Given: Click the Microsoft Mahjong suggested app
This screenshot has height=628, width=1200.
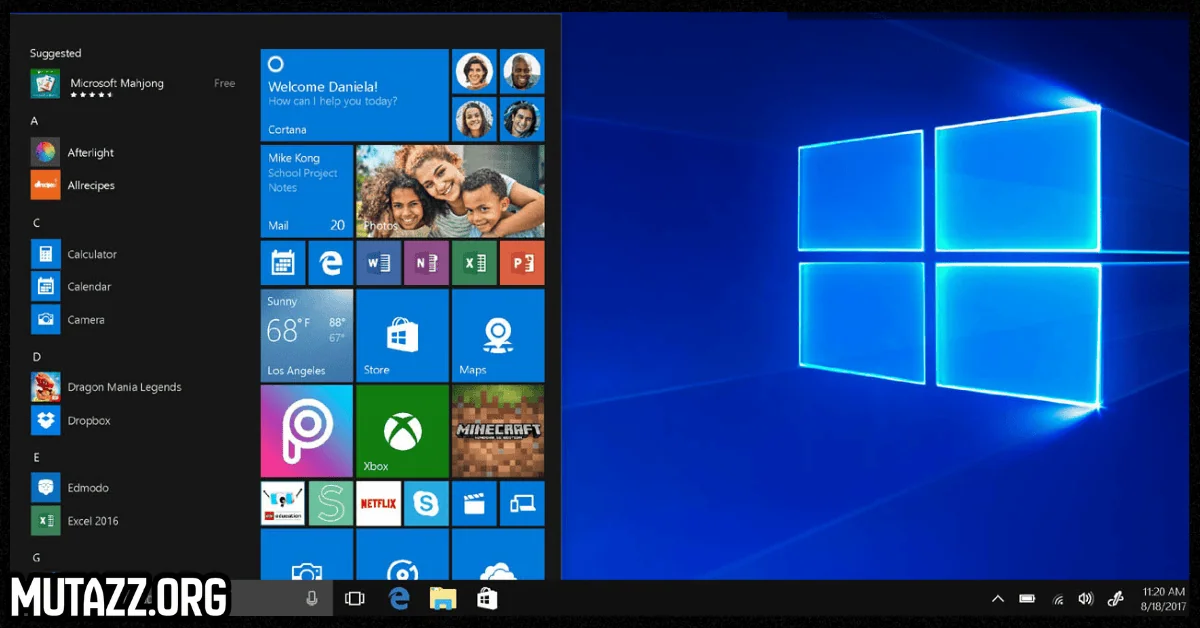Looking at the screenshot, I should (x=115, y=84).
